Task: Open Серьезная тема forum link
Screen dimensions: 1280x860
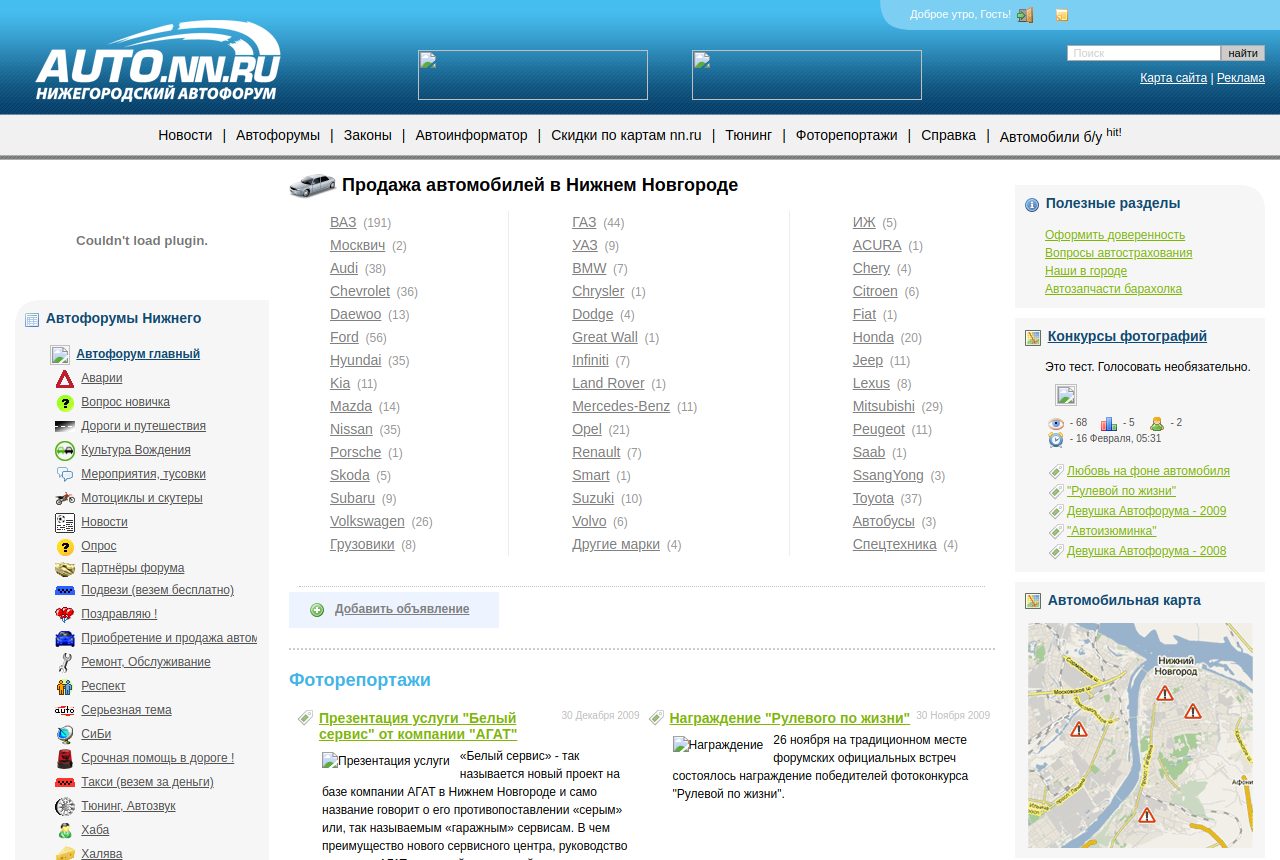Action: (126, 710)
